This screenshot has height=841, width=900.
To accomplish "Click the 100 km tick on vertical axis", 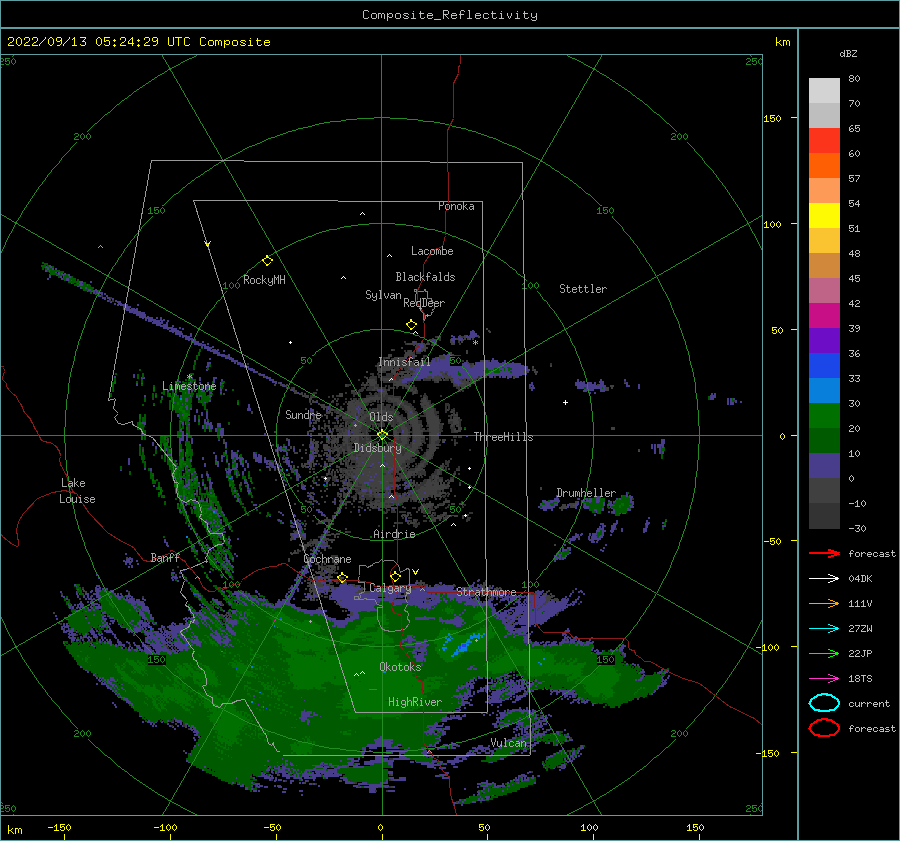I will tap(773, 224).
